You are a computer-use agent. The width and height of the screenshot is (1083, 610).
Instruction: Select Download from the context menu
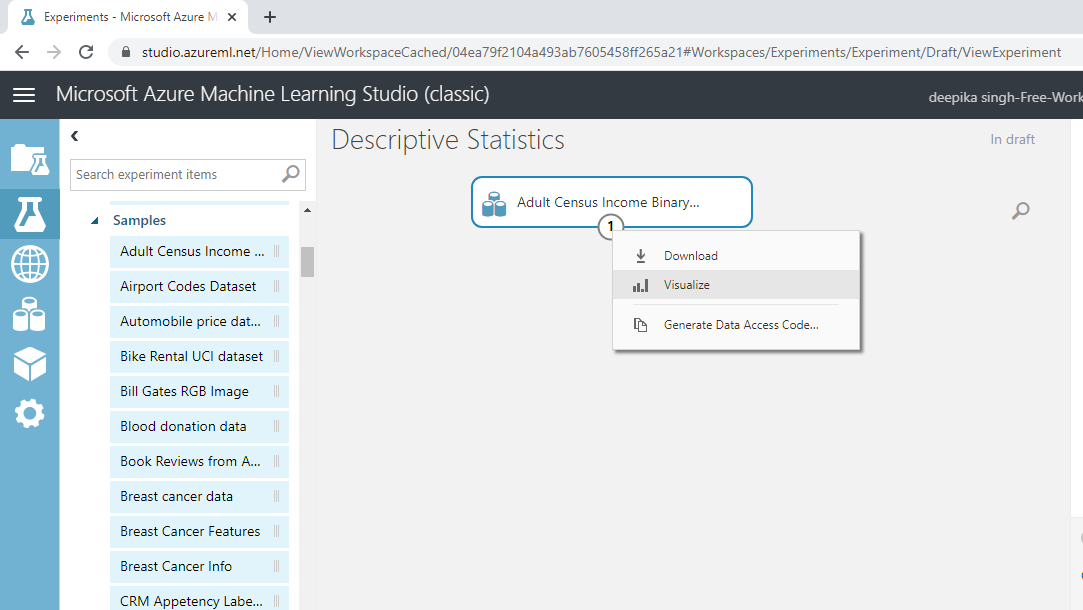pos(736,256)
